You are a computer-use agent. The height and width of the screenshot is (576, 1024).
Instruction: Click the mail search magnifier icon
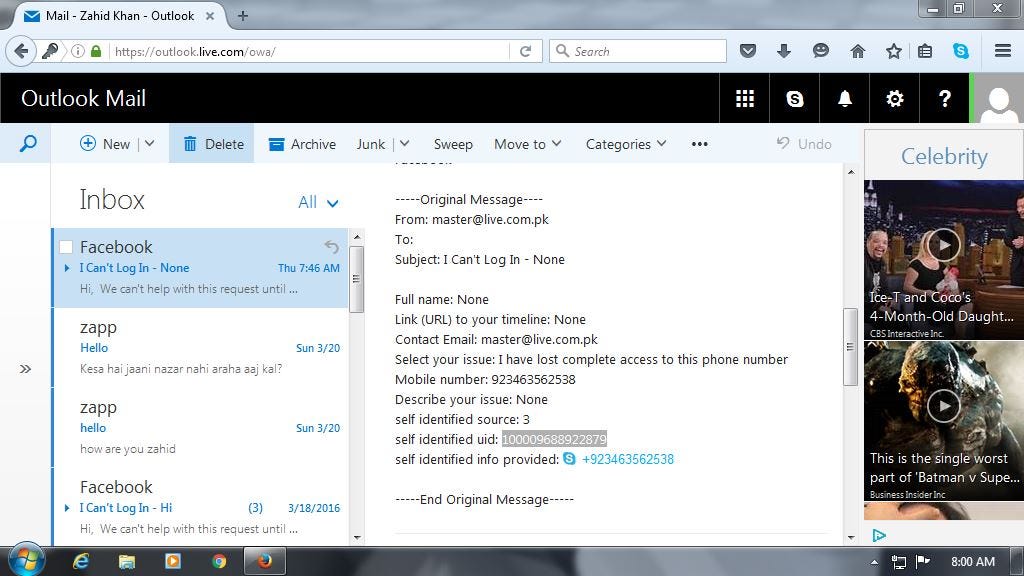(x=27, y=144)
